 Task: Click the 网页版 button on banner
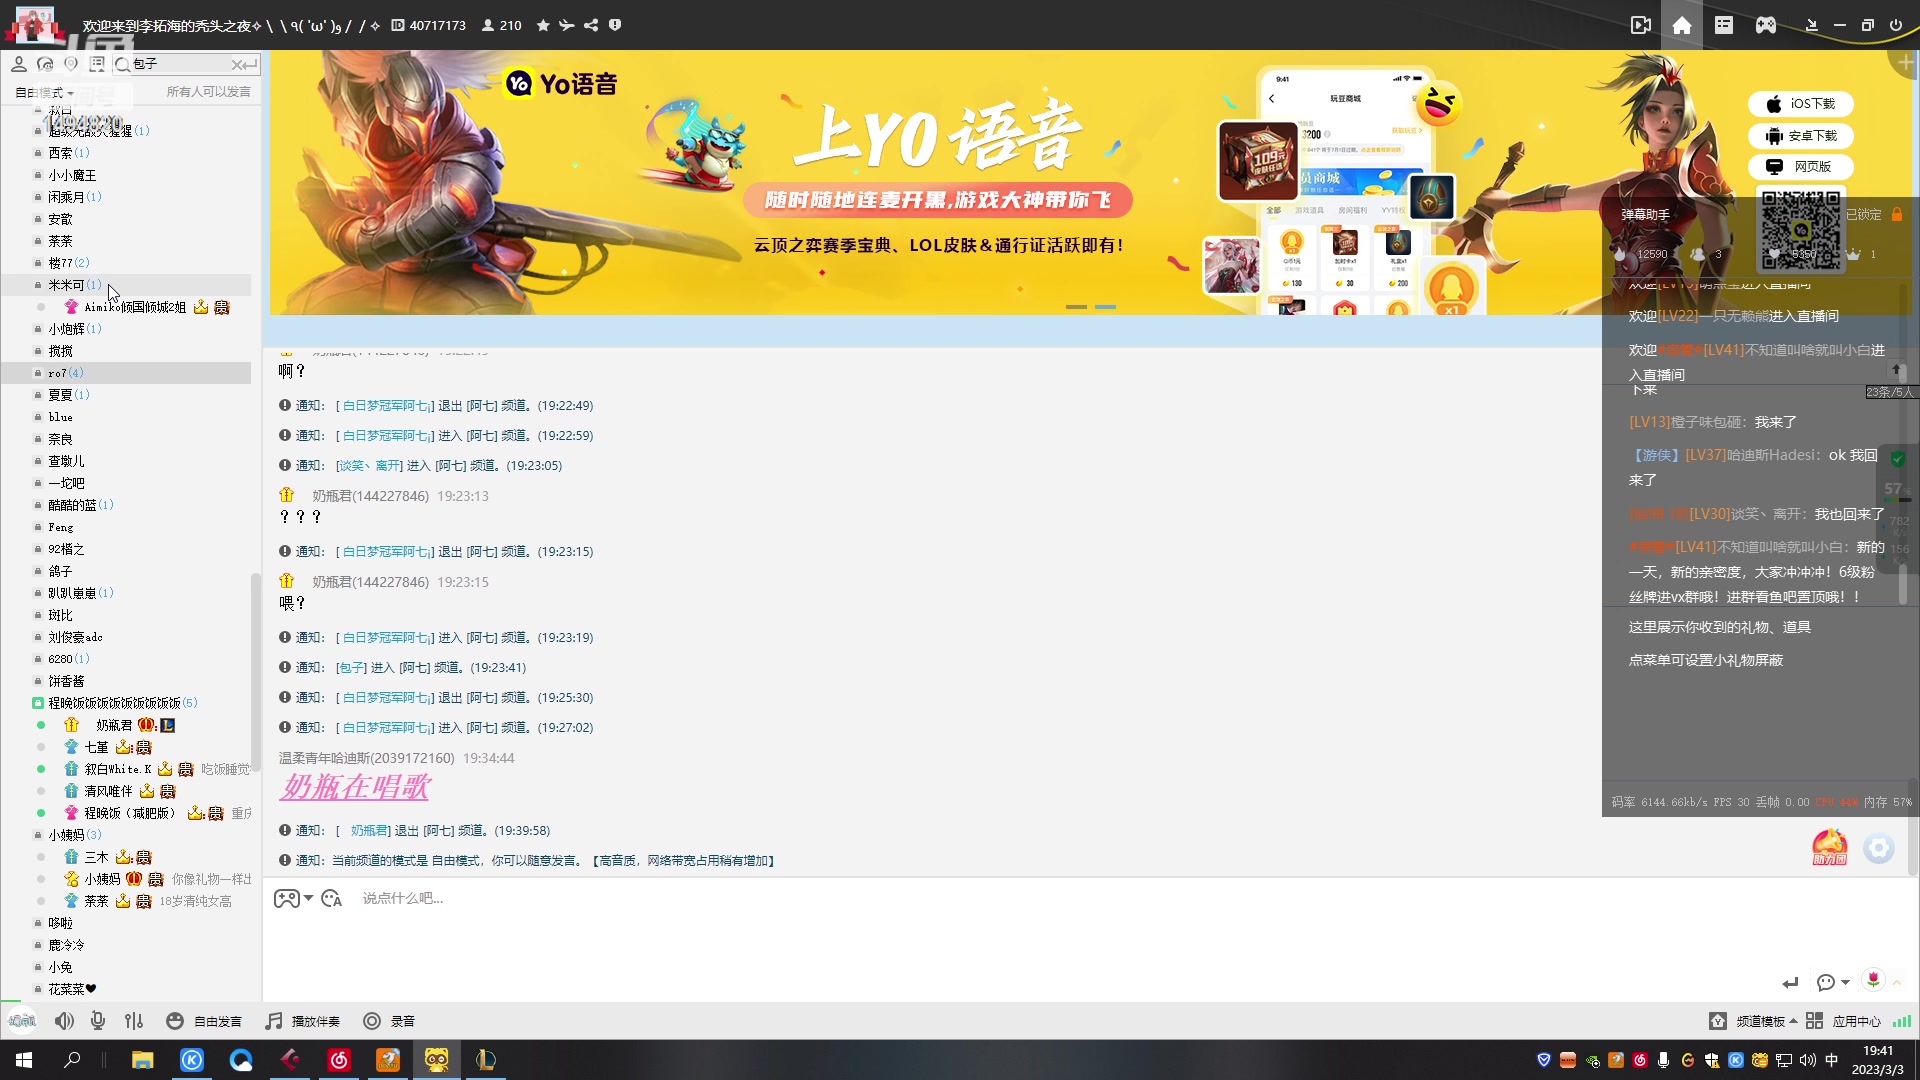(1801, 167)
